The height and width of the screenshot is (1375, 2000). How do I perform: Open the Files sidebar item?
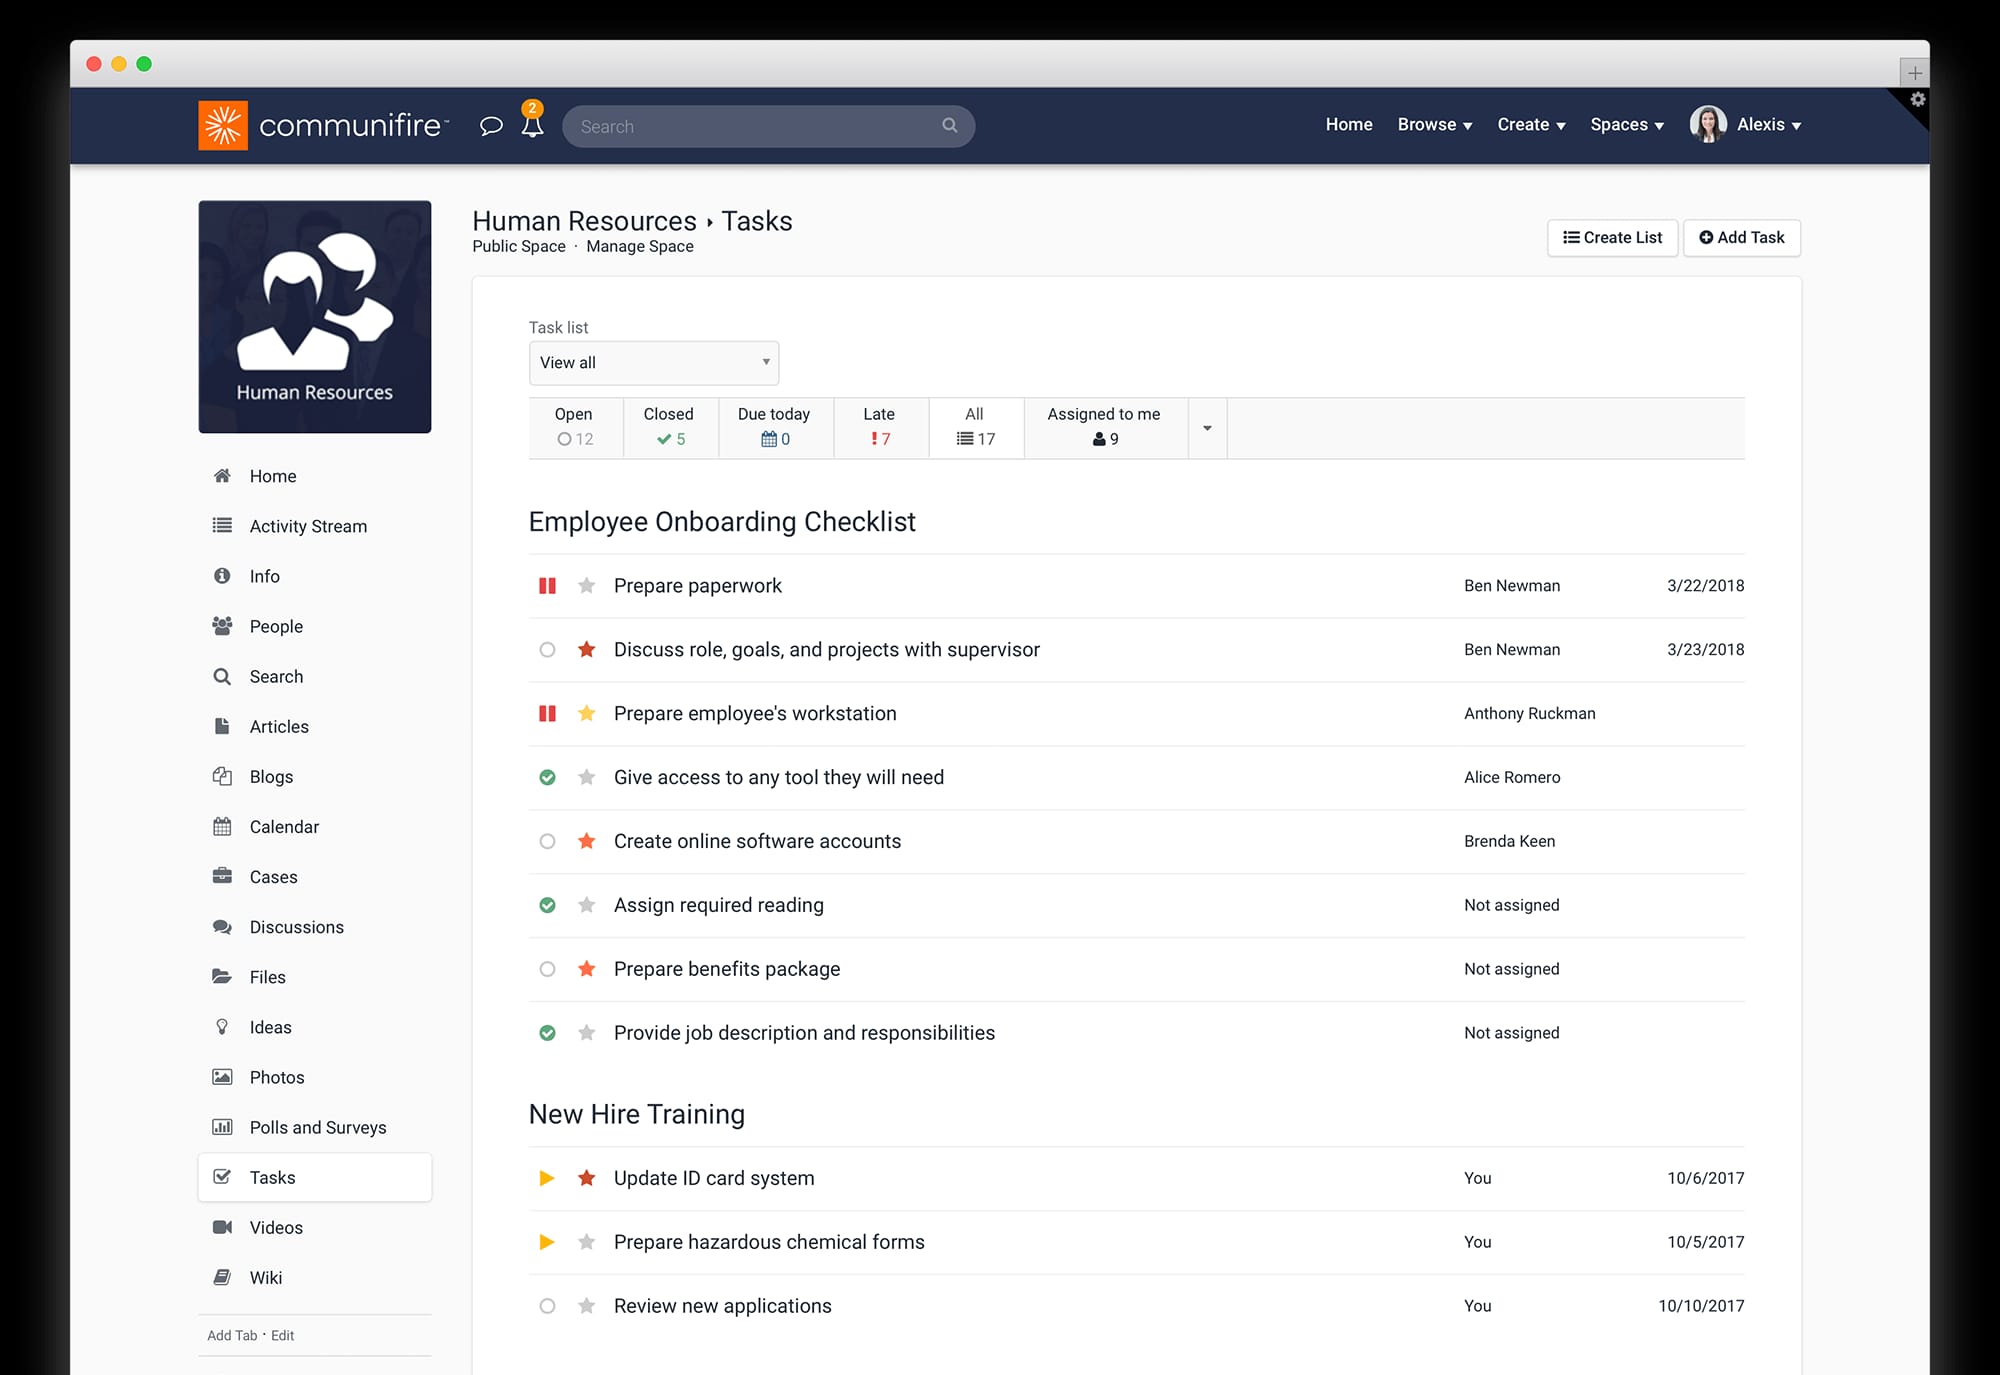315,977
